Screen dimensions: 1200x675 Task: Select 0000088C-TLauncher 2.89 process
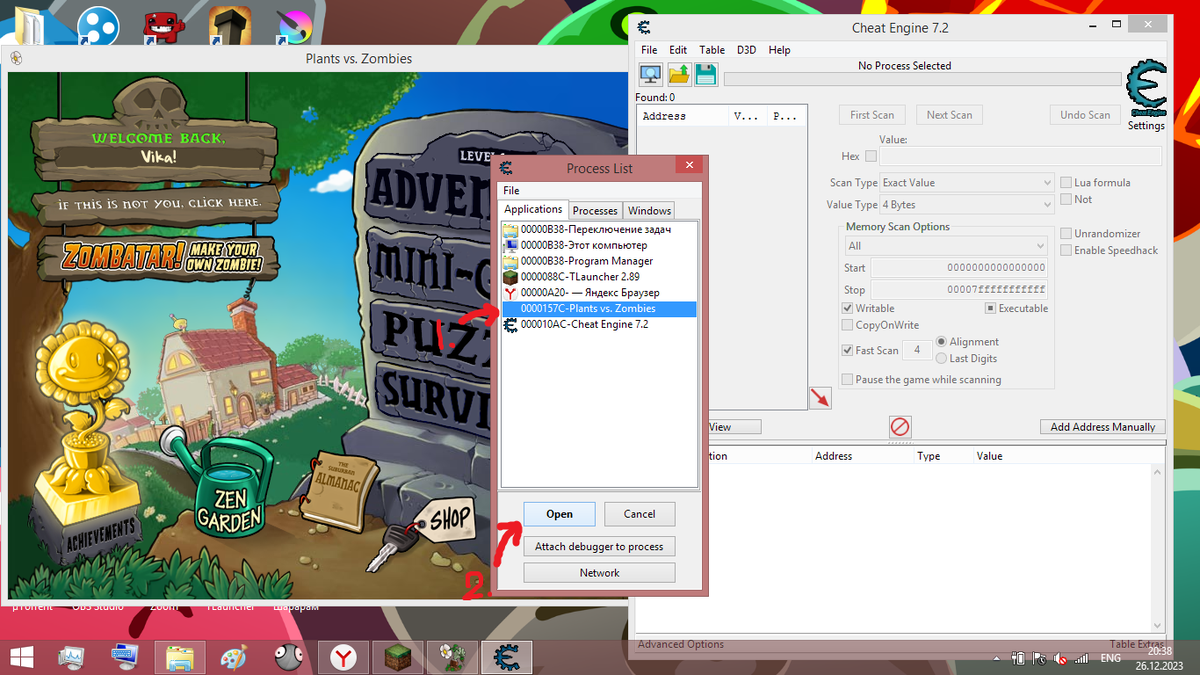point(599,277)
